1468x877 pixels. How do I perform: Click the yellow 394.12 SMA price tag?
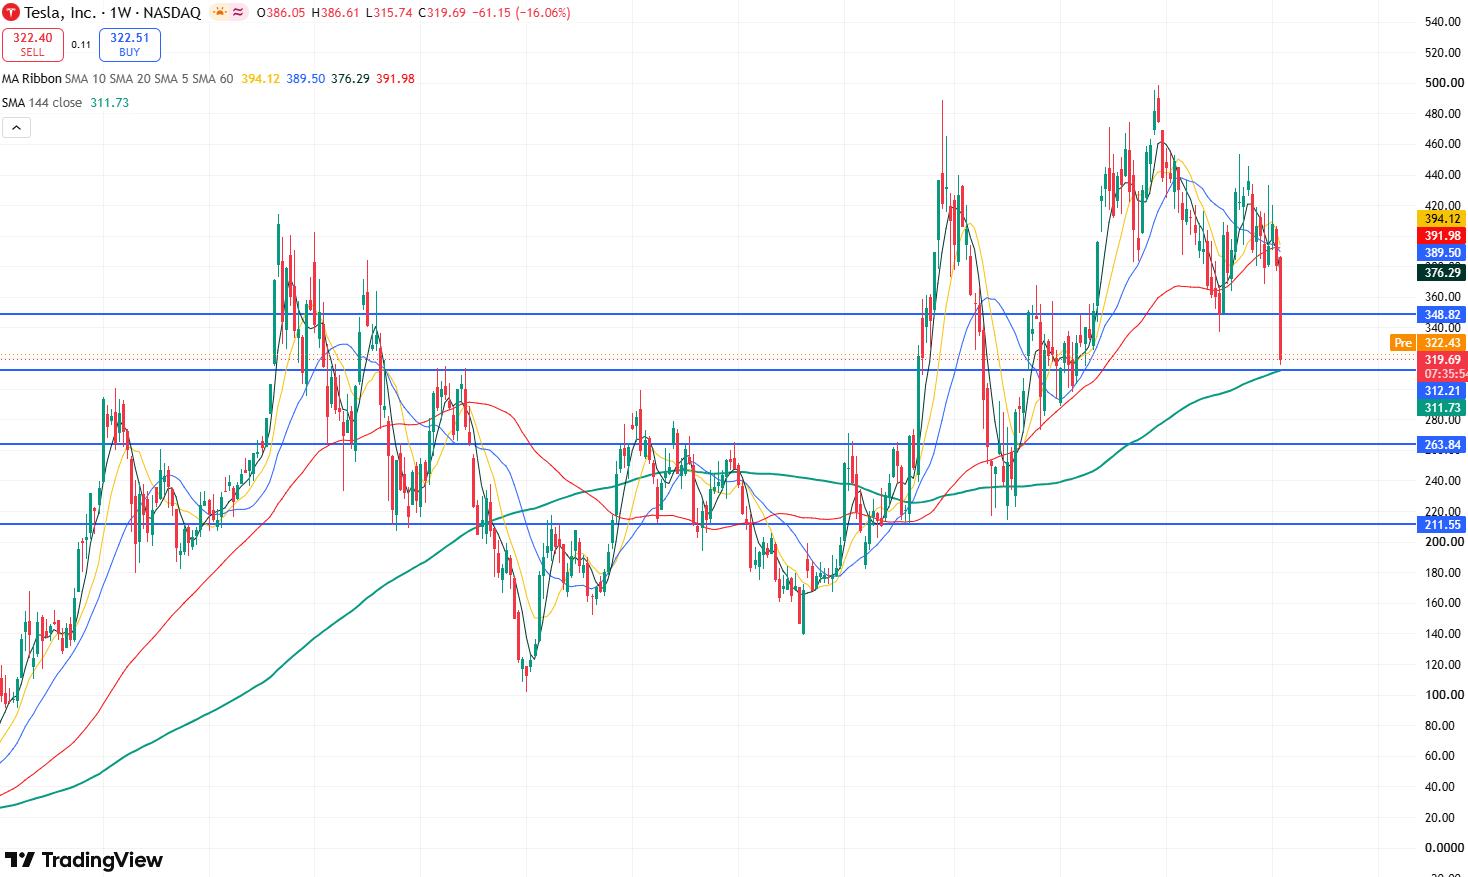coord(1442,218)
